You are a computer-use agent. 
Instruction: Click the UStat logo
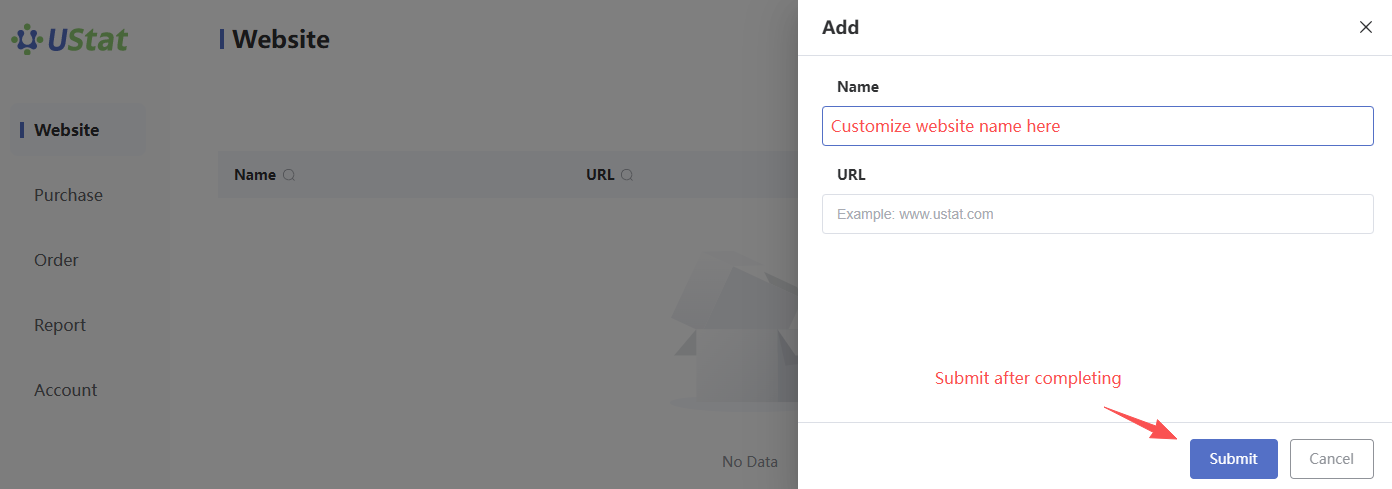pos(70,40)
